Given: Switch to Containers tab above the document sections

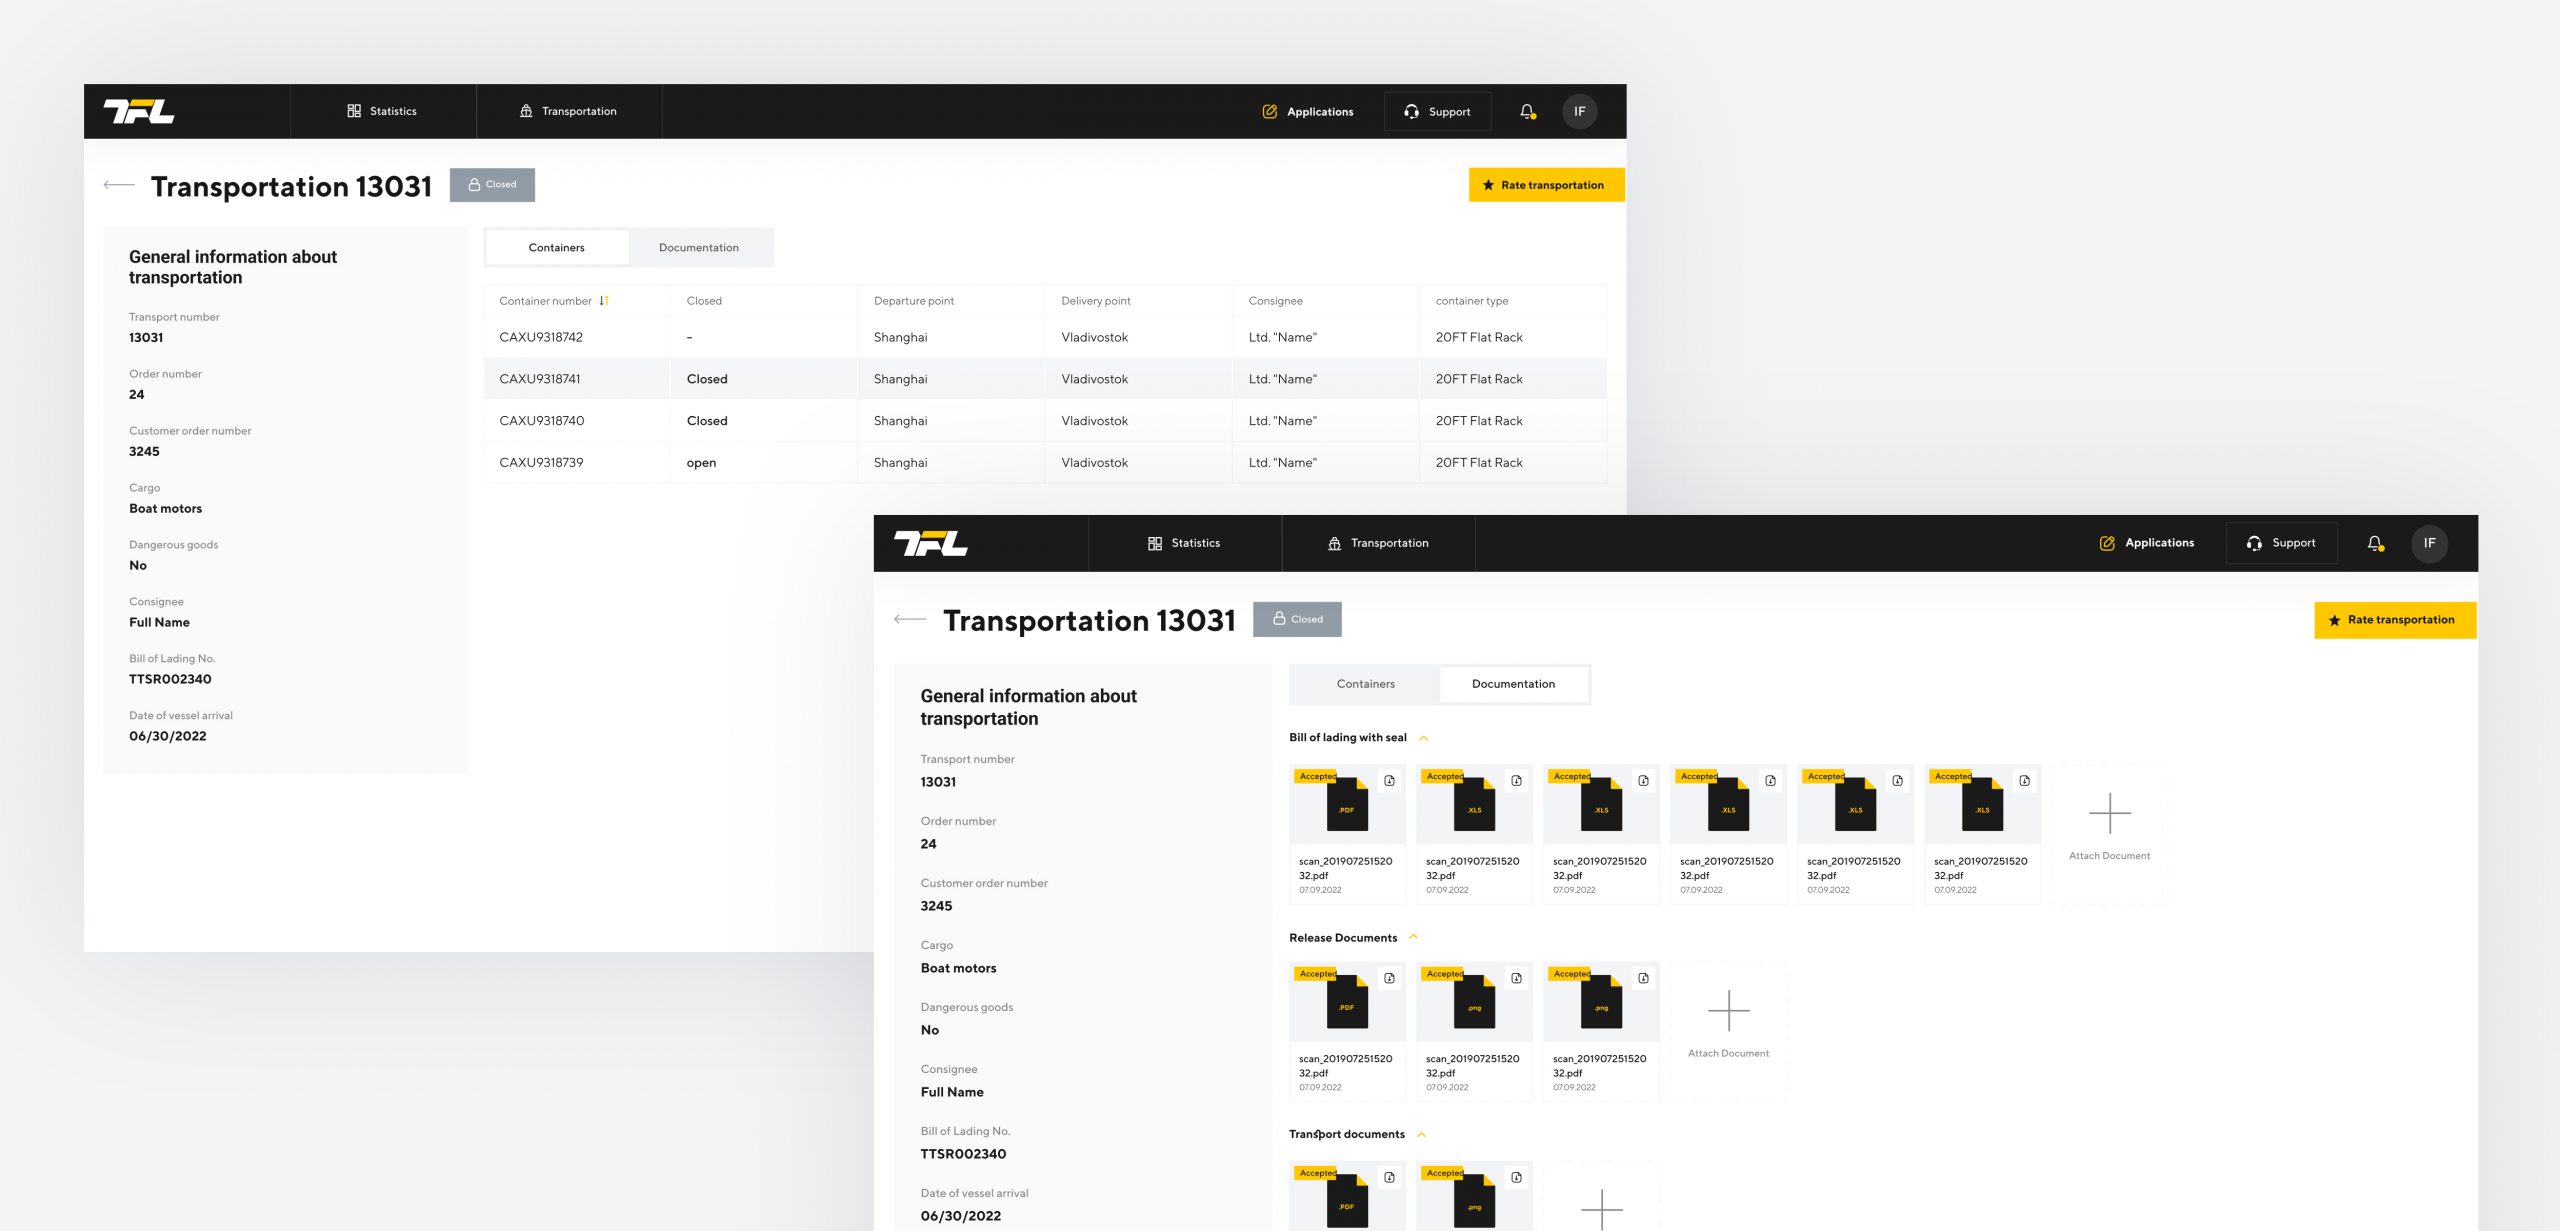Looking at the screenshot, I should pyautogui.click(x=1365, y=684).
